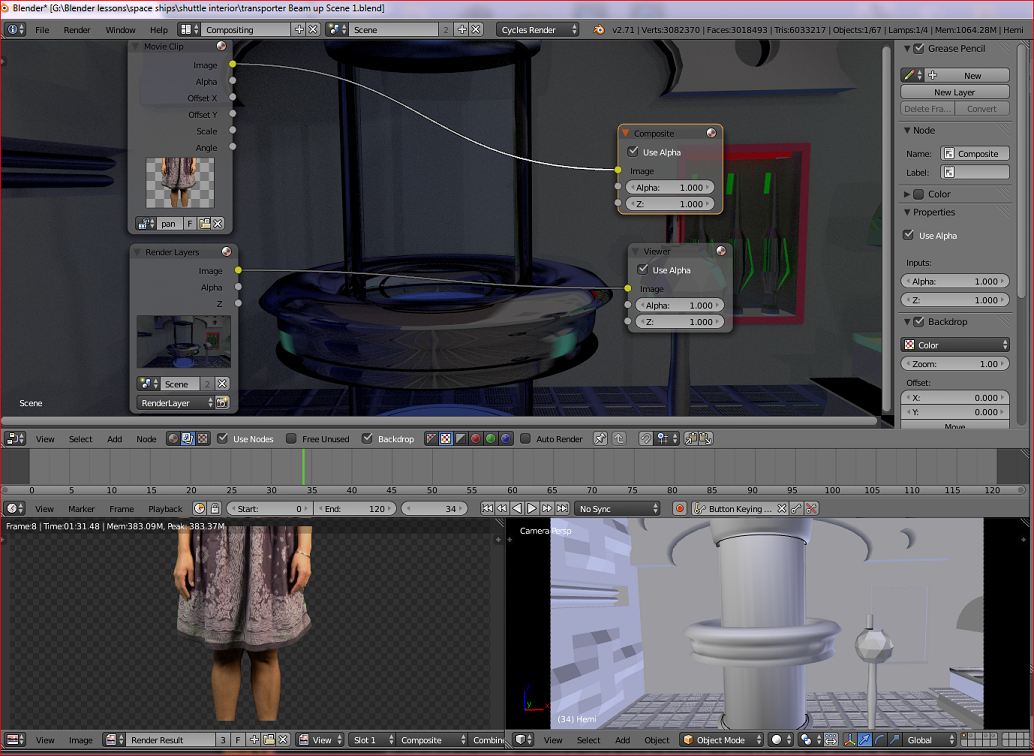Adjust the Composite node Alpha slider
Screen dimensions: 1034x756
click(x=670, y=187)
